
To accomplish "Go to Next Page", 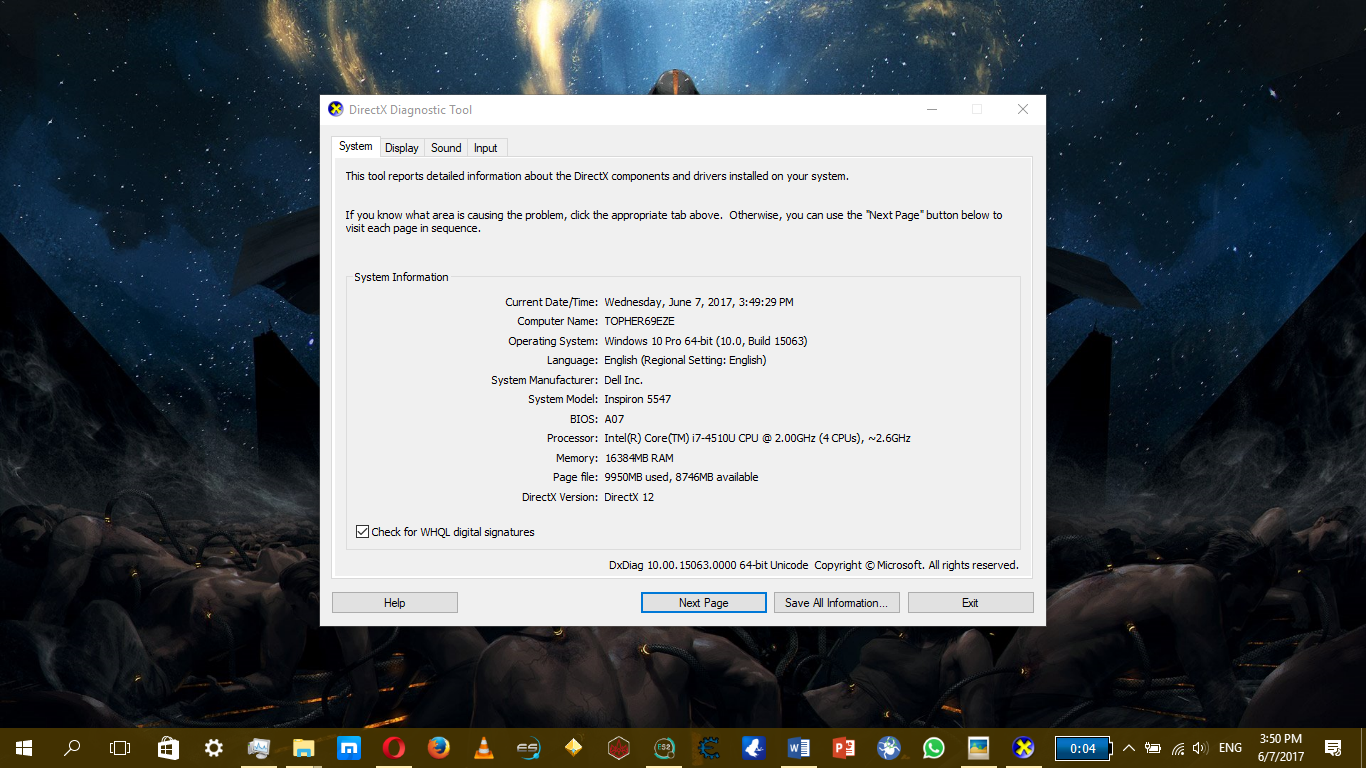I will point(703,603).
